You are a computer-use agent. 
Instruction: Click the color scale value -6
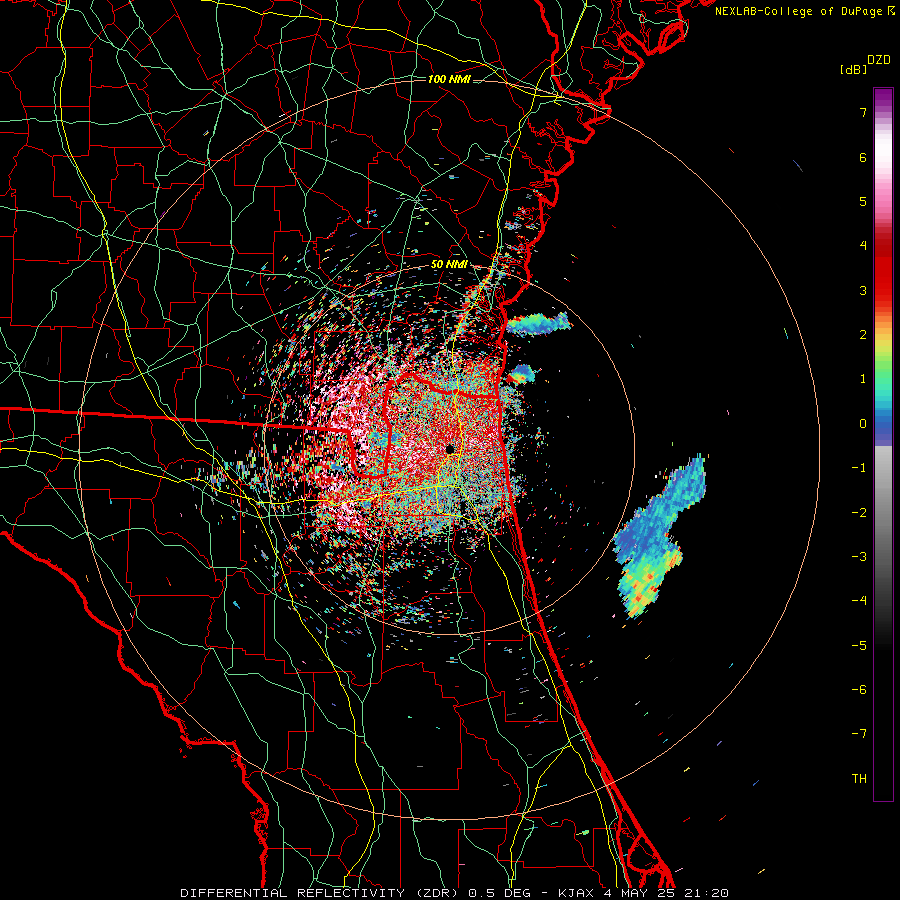[x=859, y=690]
